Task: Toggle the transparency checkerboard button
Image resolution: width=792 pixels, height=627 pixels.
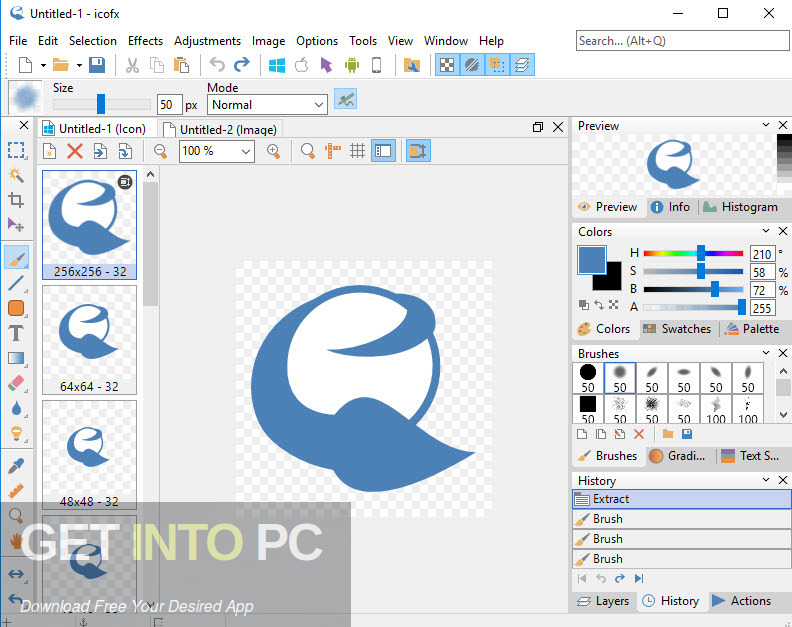Action: click(x=447, y=65)
